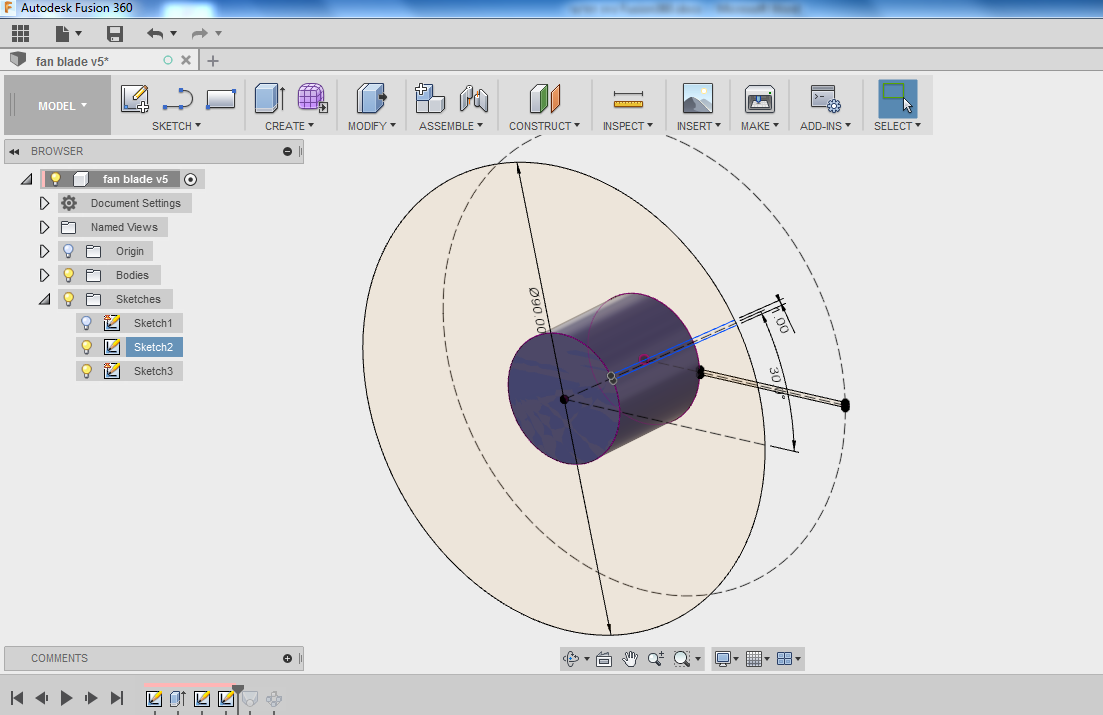Screen dimensions: 1103x715
Task: Expand the Origin folder
Action: tap(44, 251)
